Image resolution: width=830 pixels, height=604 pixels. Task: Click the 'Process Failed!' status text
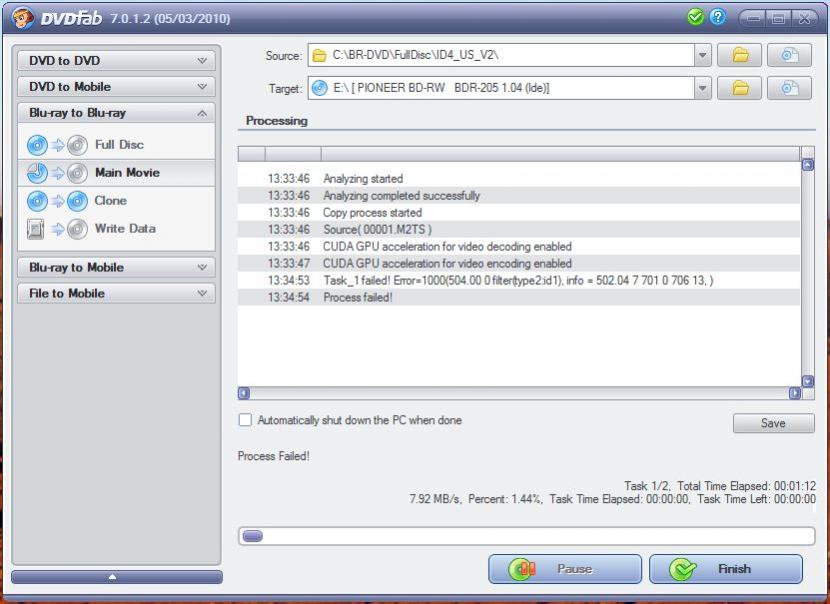pos(274,456)
